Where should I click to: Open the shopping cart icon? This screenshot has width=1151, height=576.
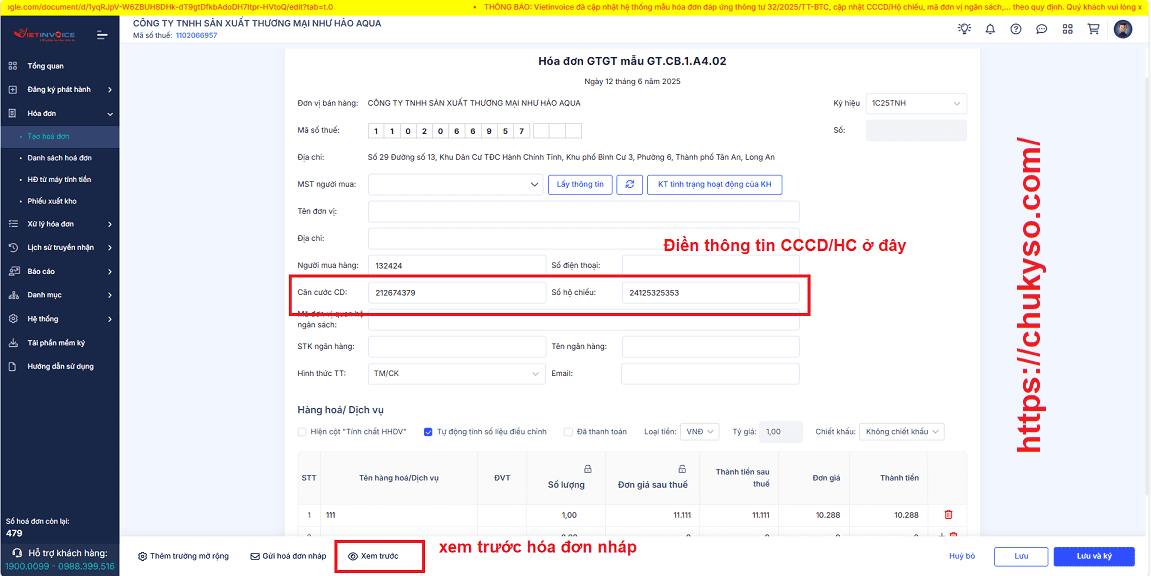[x=1093, y=29]
